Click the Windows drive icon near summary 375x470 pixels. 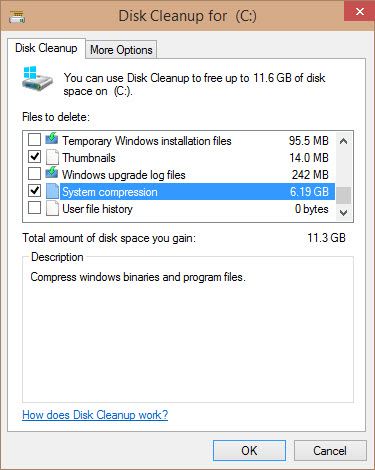(x=37, y=79)
